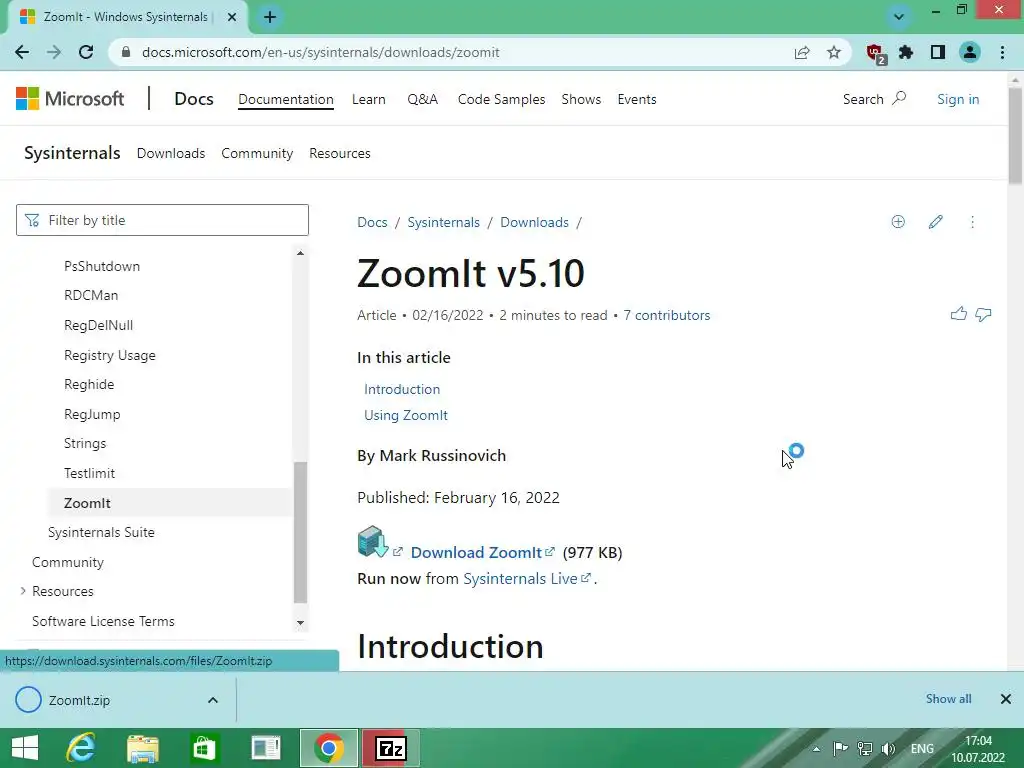
Task: Reload the current page
Action: point(86,52)
